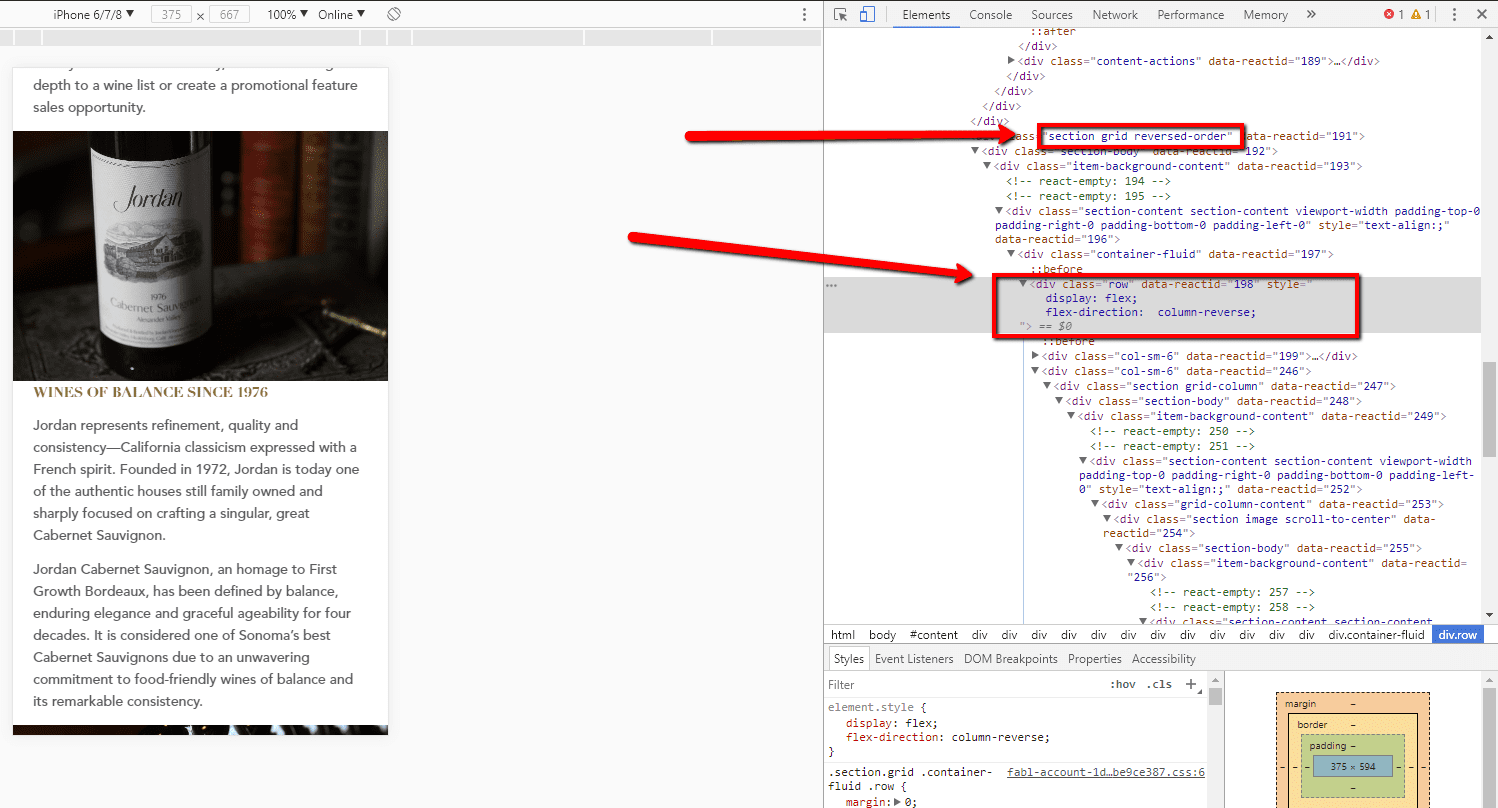Open the Online network throttling dropdown

(x=341, y=14)
